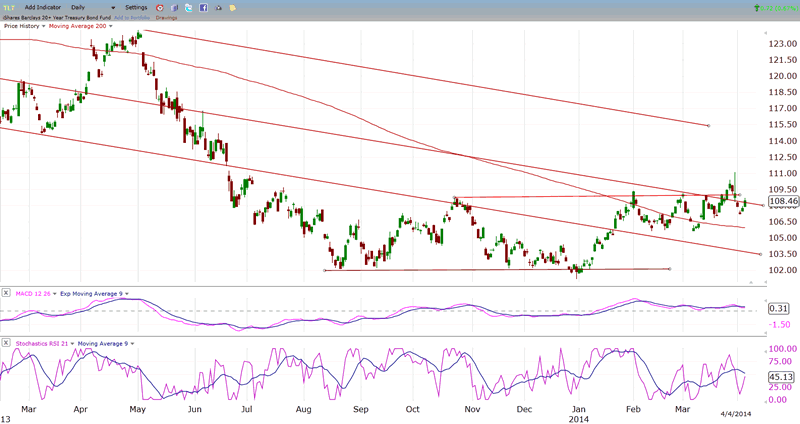Click the purple book icon in toolbar
This screenshot has width=800, height=424.
[175, 7]
